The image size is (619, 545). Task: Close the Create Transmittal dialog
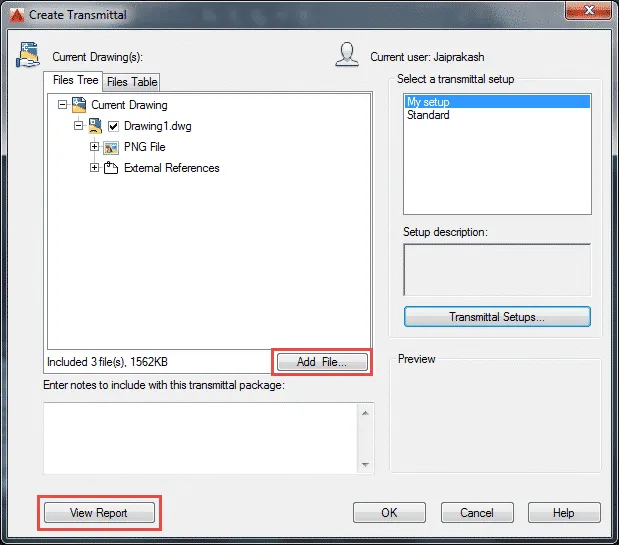[588, 10]
